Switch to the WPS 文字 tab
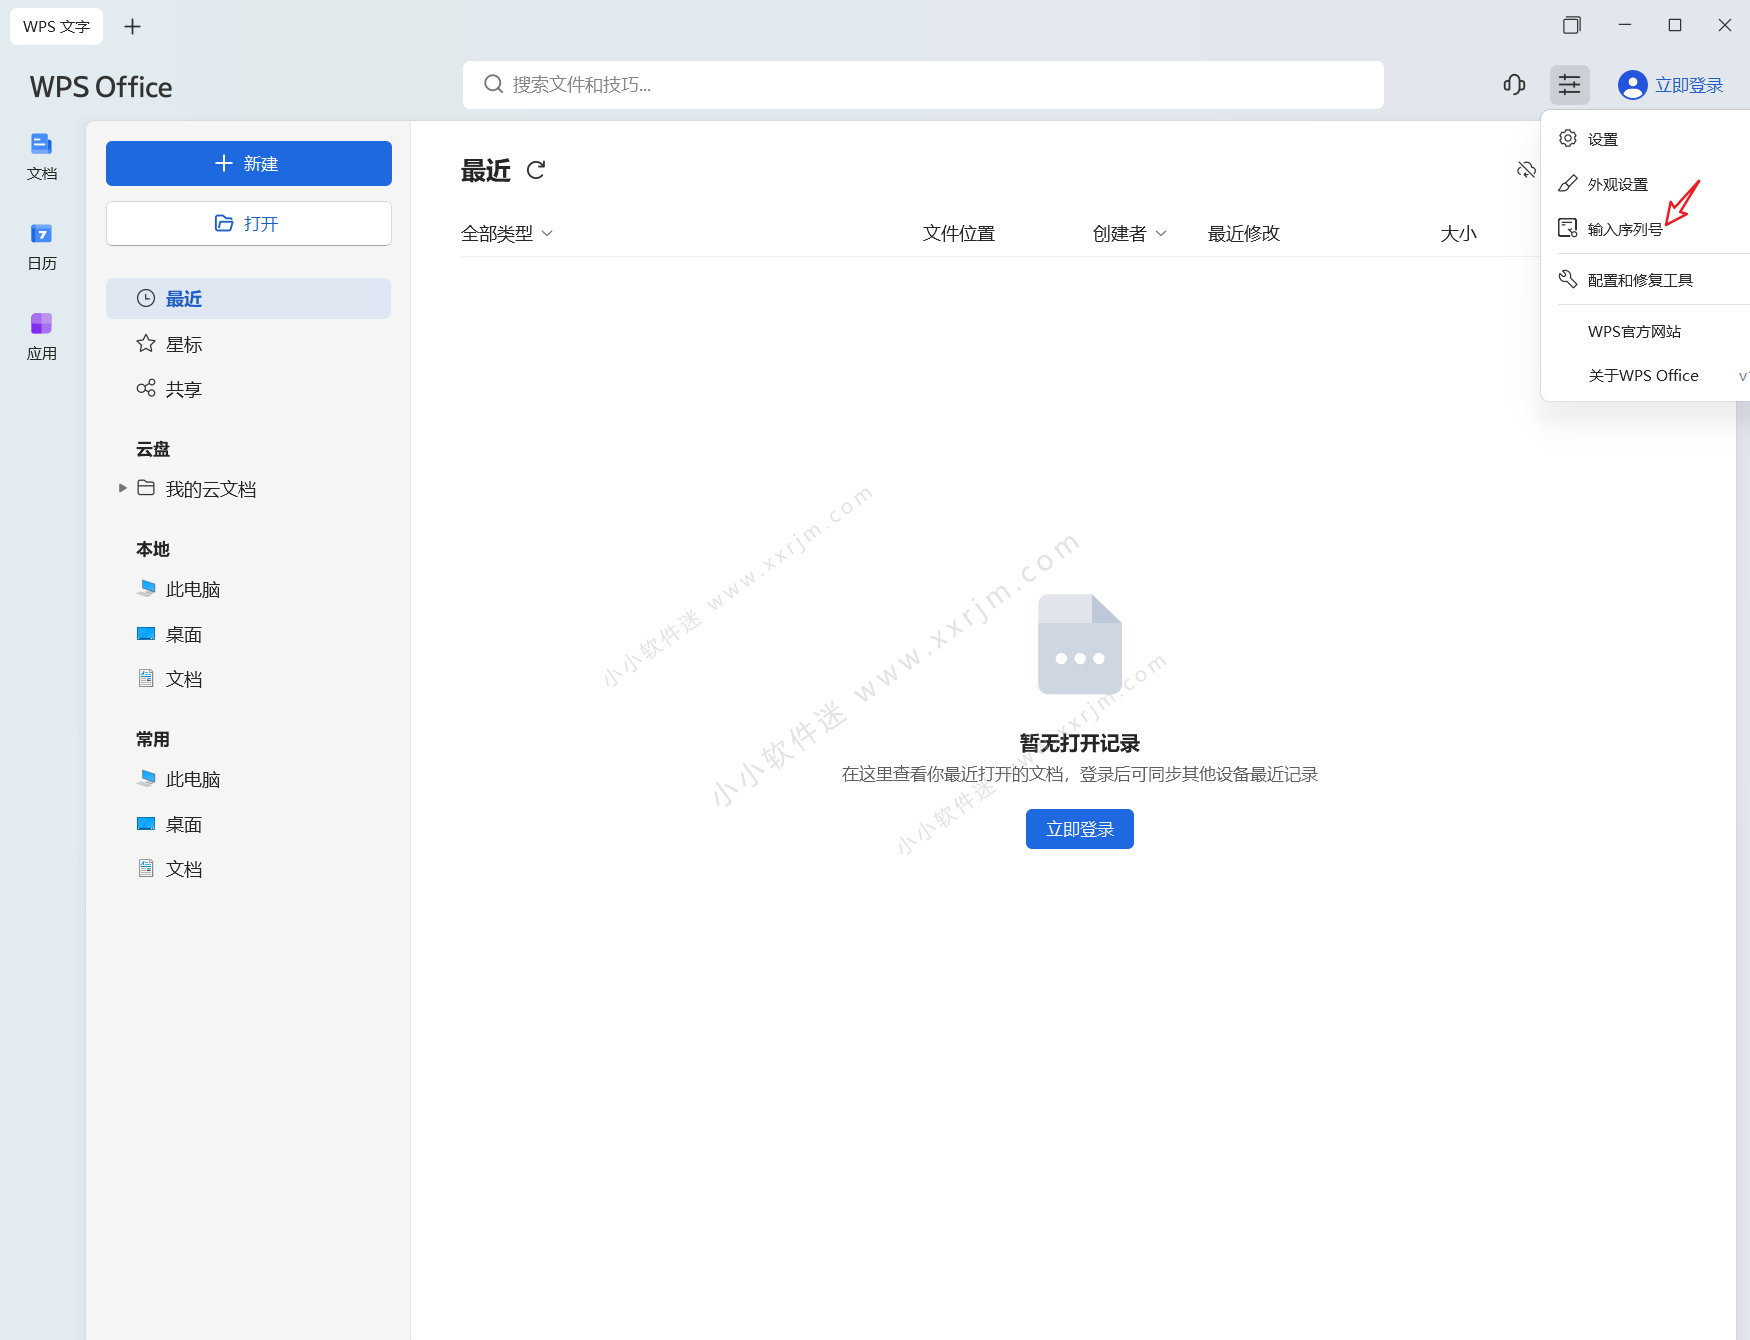Viewport: 1750px width, 1340px height. point(56,26)
